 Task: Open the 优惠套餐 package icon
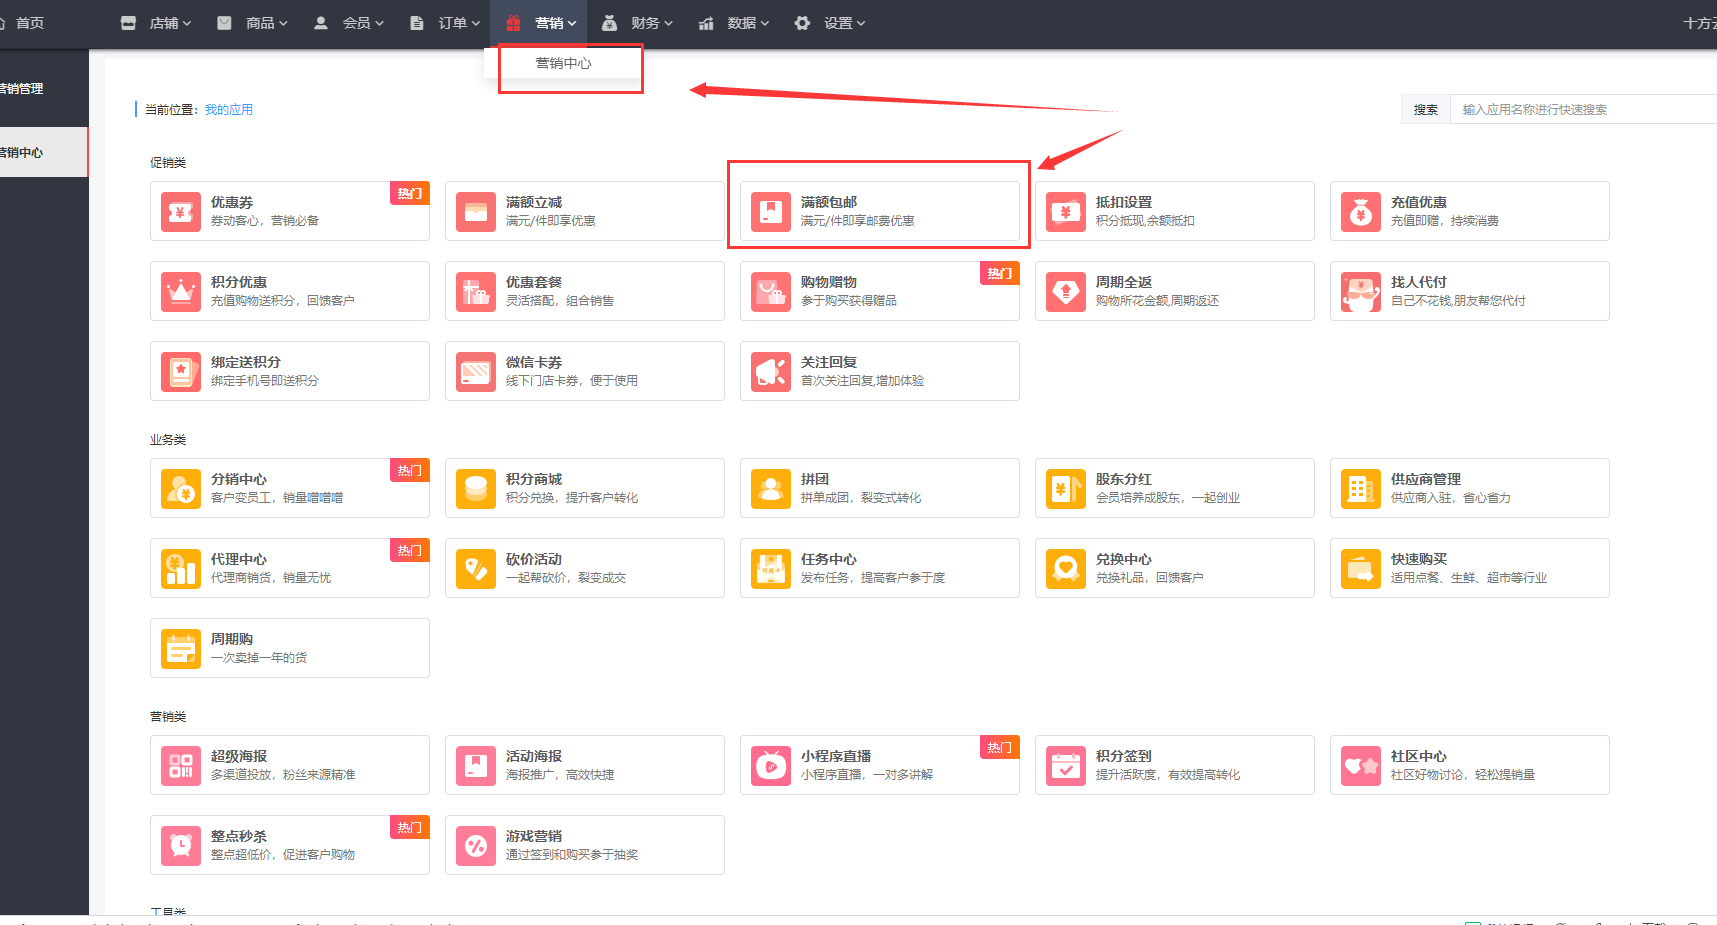476,291
